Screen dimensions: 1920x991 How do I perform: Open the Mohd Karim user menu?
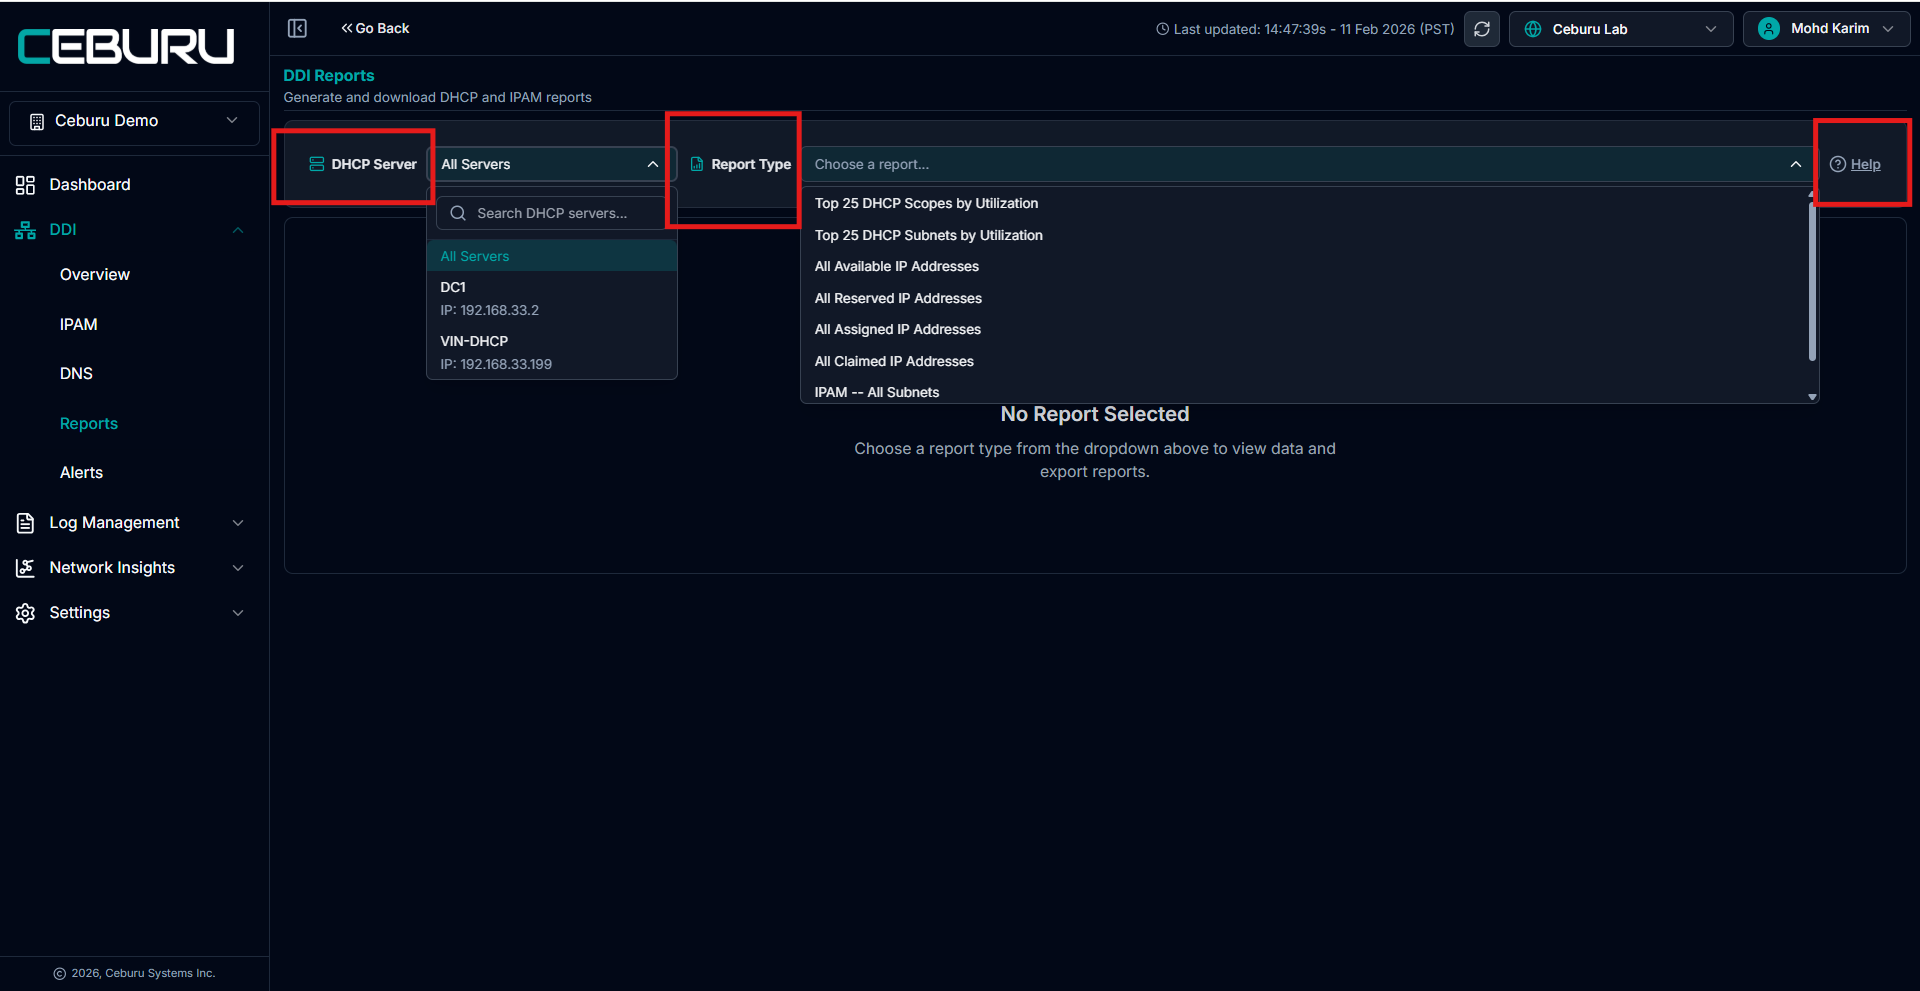1826,29
